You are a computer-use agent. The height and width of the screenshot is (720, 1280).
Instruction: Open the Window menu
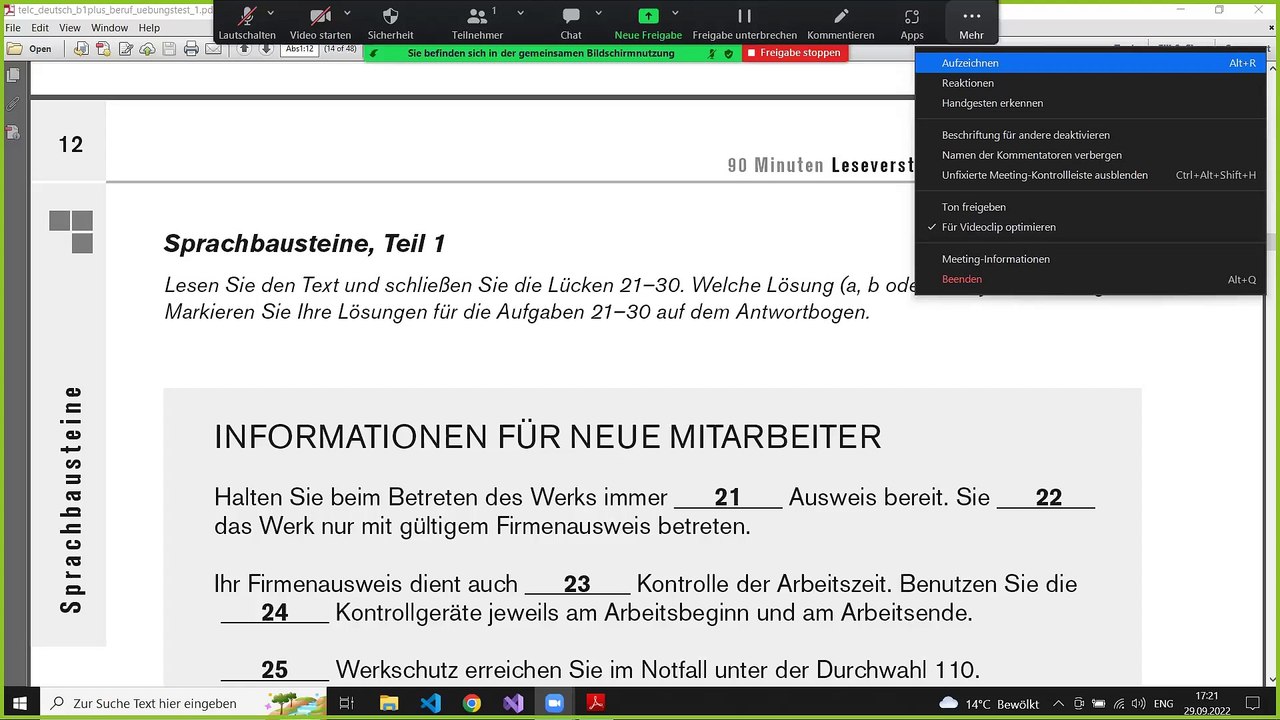coord(110,28)
